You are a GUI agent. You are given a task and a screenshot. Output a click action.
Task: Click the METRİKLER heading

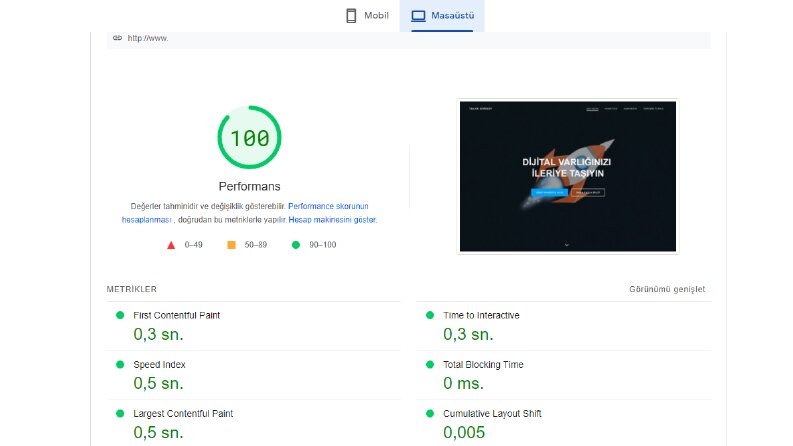click(x=131, y=289)
